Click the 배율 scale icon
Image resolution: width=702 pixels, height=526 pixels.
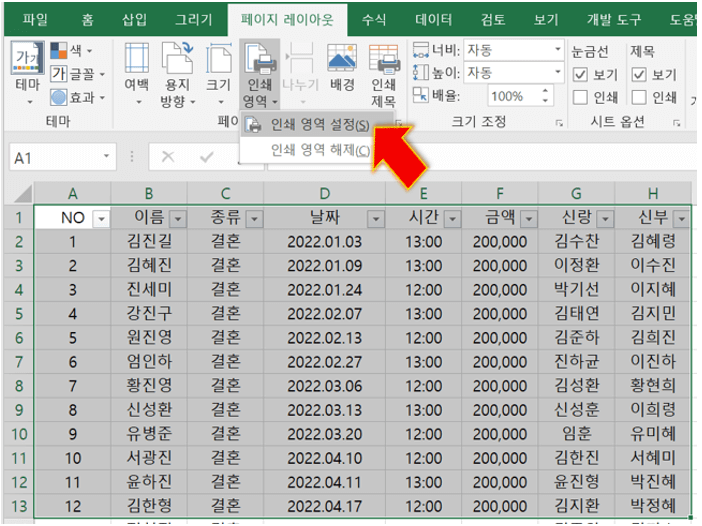(x=420, y=95)
